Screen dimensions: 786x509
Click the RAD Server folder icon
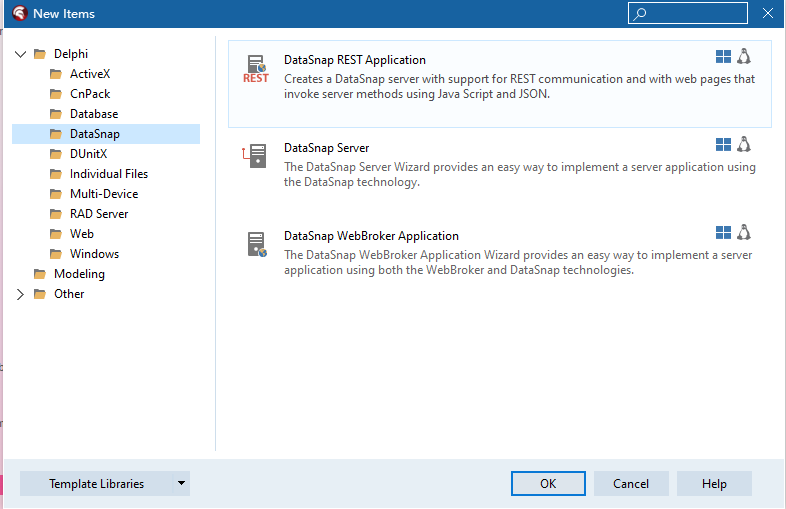click(x=56, y=214)
